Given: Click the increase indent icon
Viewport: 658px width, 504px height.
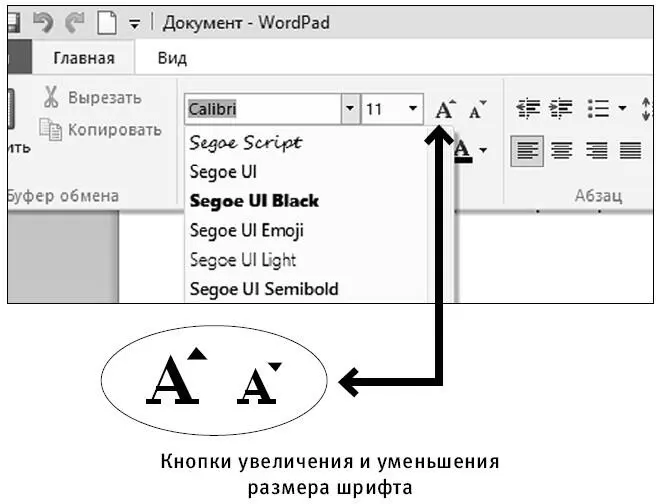Looking at the screenshot, I should tap(561, 109).
